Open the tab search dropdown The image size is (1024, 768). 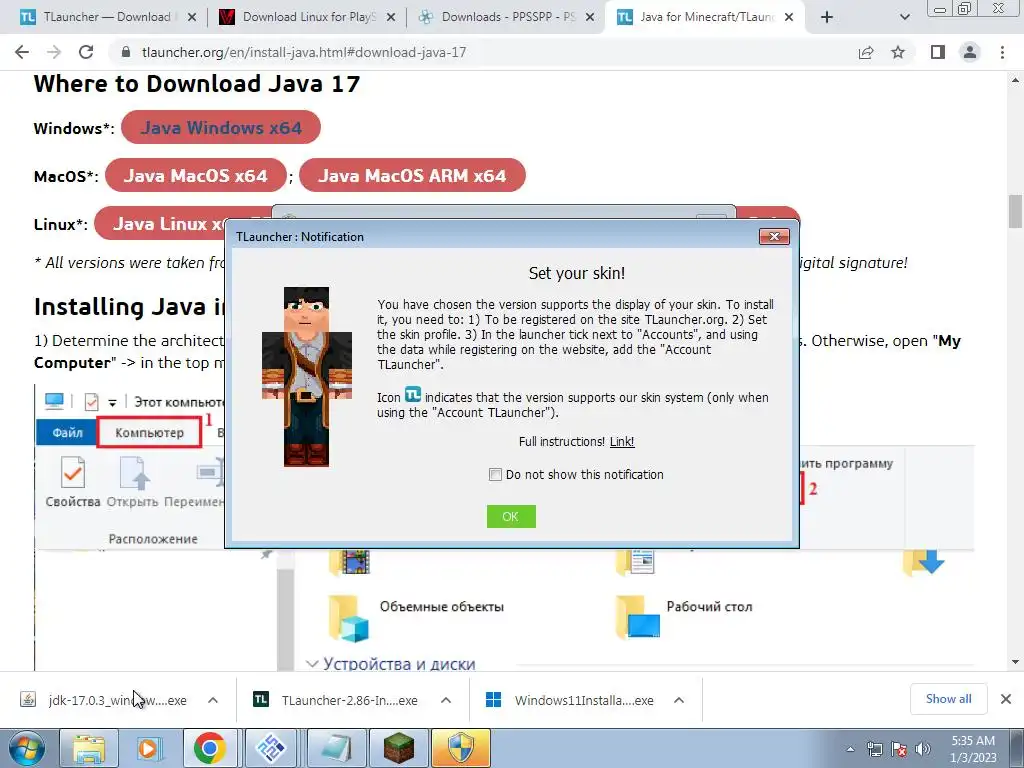[904, 18]
